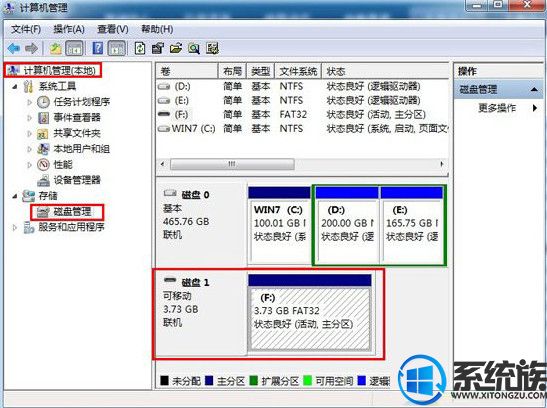Viewport: 547px width, 408px height.
Task: Toggle the show/hide console tree button
Action: point(74,48)
